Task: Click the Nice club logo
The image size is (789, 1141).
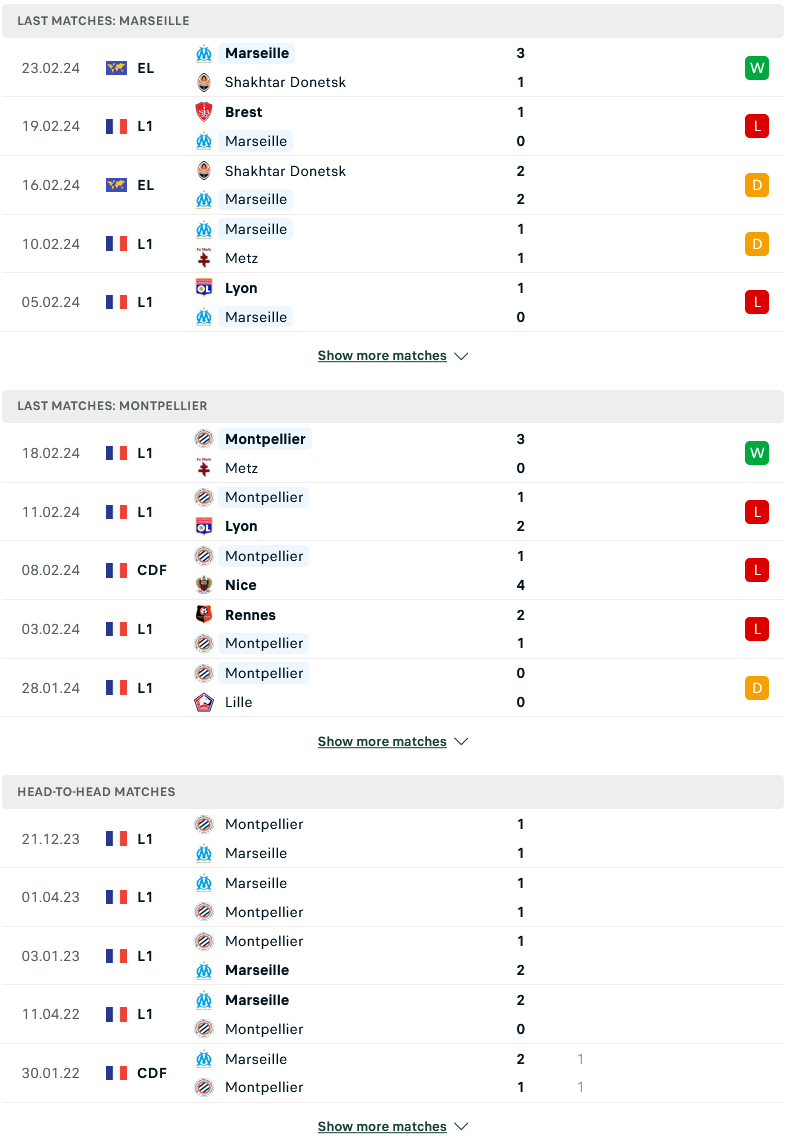Action: click(x=206, y=585)
